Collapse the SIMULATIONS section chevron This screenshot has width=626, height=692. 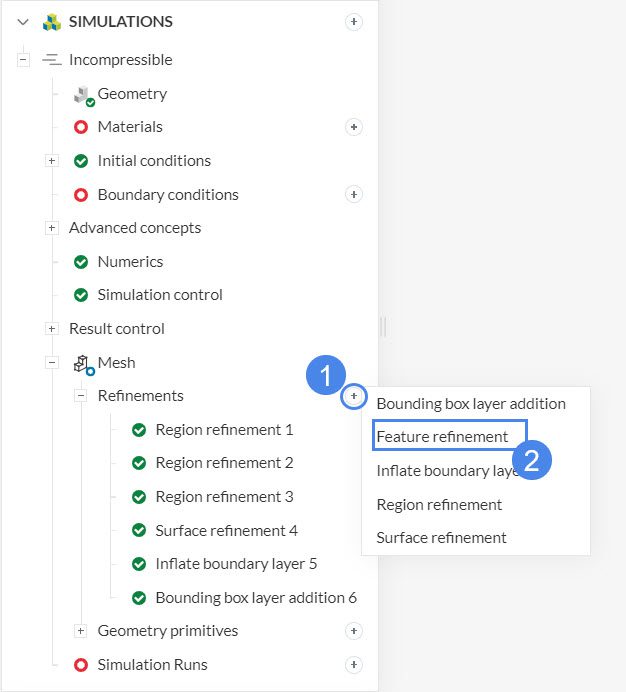23,22
